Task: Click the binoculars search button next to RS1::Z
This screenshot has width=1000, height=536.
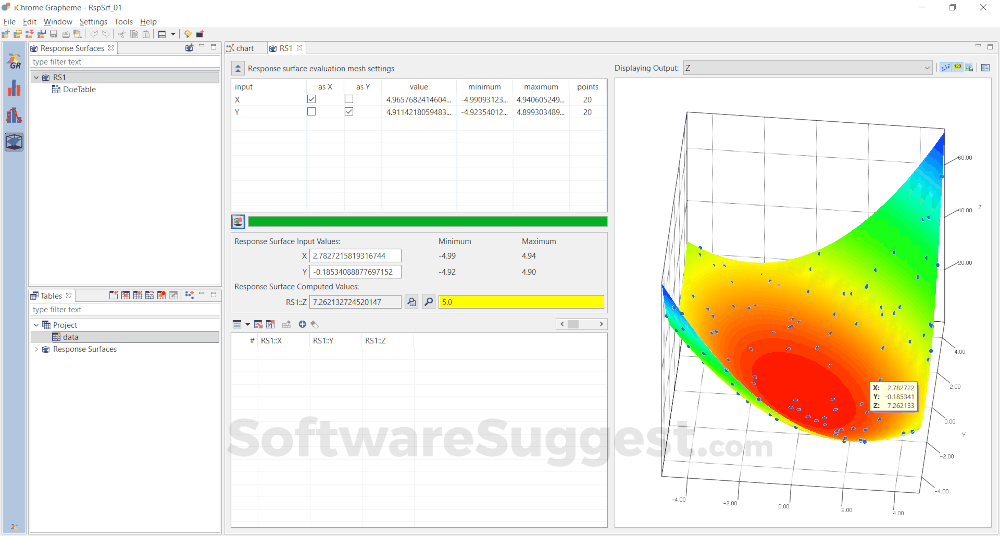Action: [x=411, y=302]
